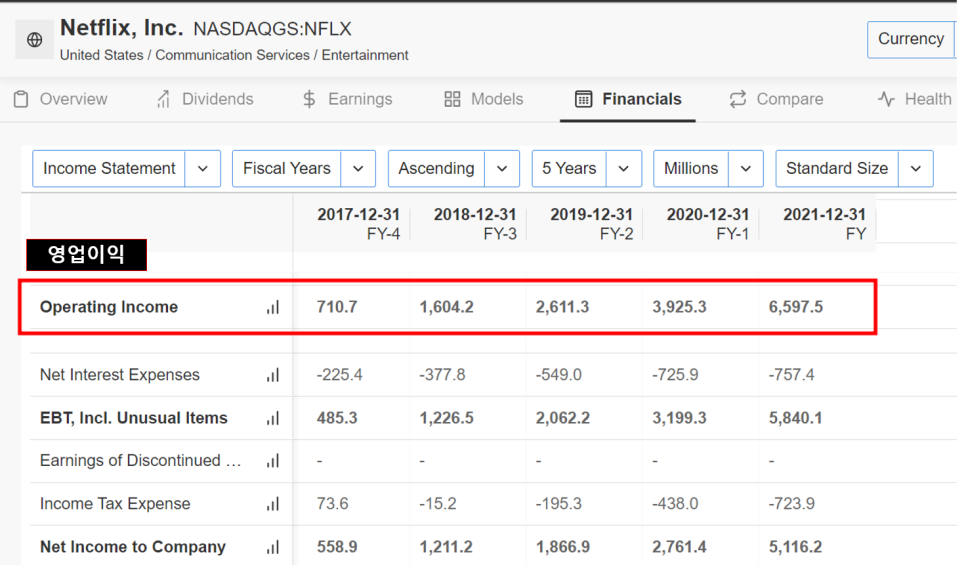The height and width of the screenshot is (571, 966).
Task: Expand the 5 Years dropdown arrow
Action: (623, 169)
